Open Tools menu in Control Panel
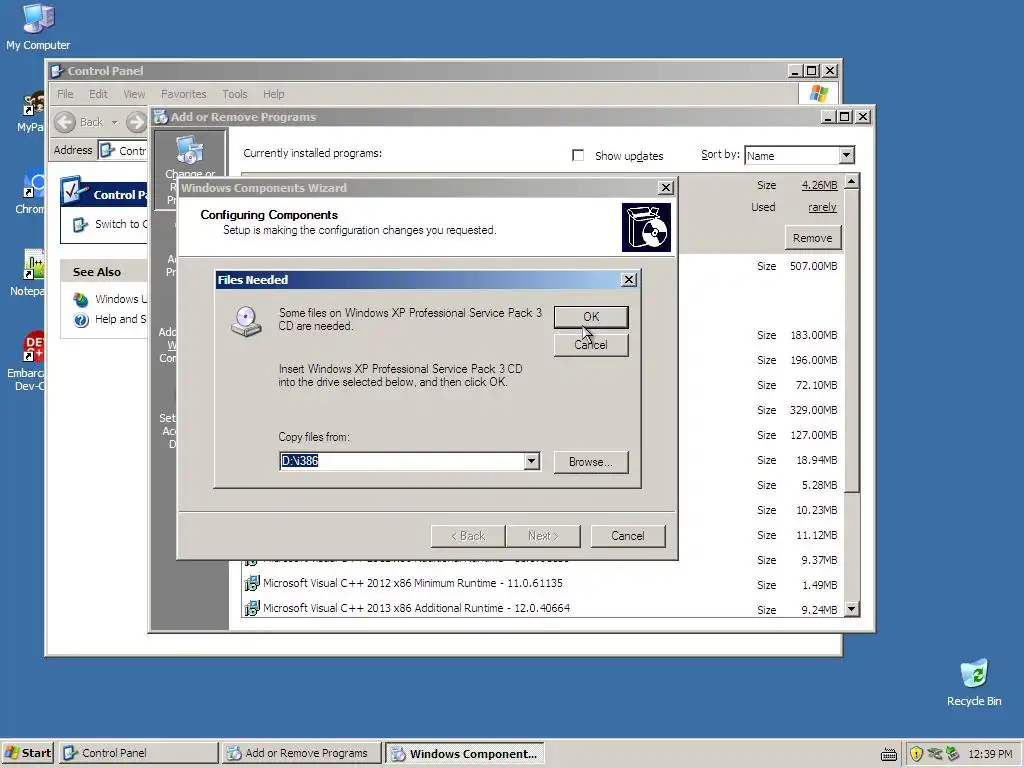Image resolution: width=1024 pixels, height=768 pixels. coord(234,94)
